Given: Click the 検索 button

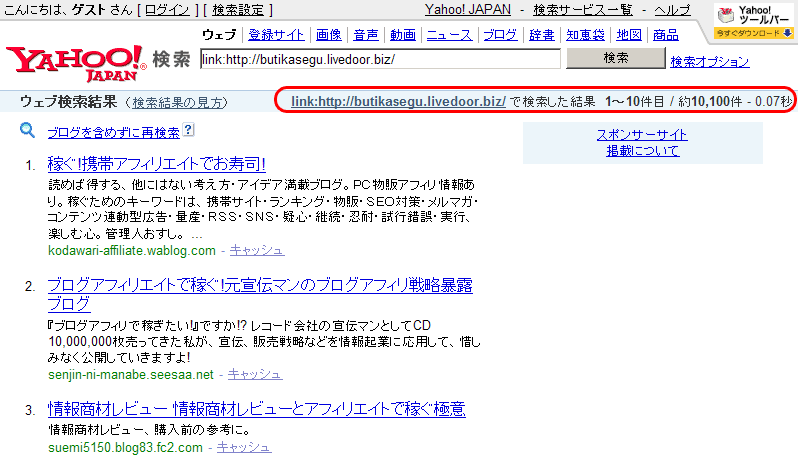Looking at the screenshot, I should click(x=616, y=58).
